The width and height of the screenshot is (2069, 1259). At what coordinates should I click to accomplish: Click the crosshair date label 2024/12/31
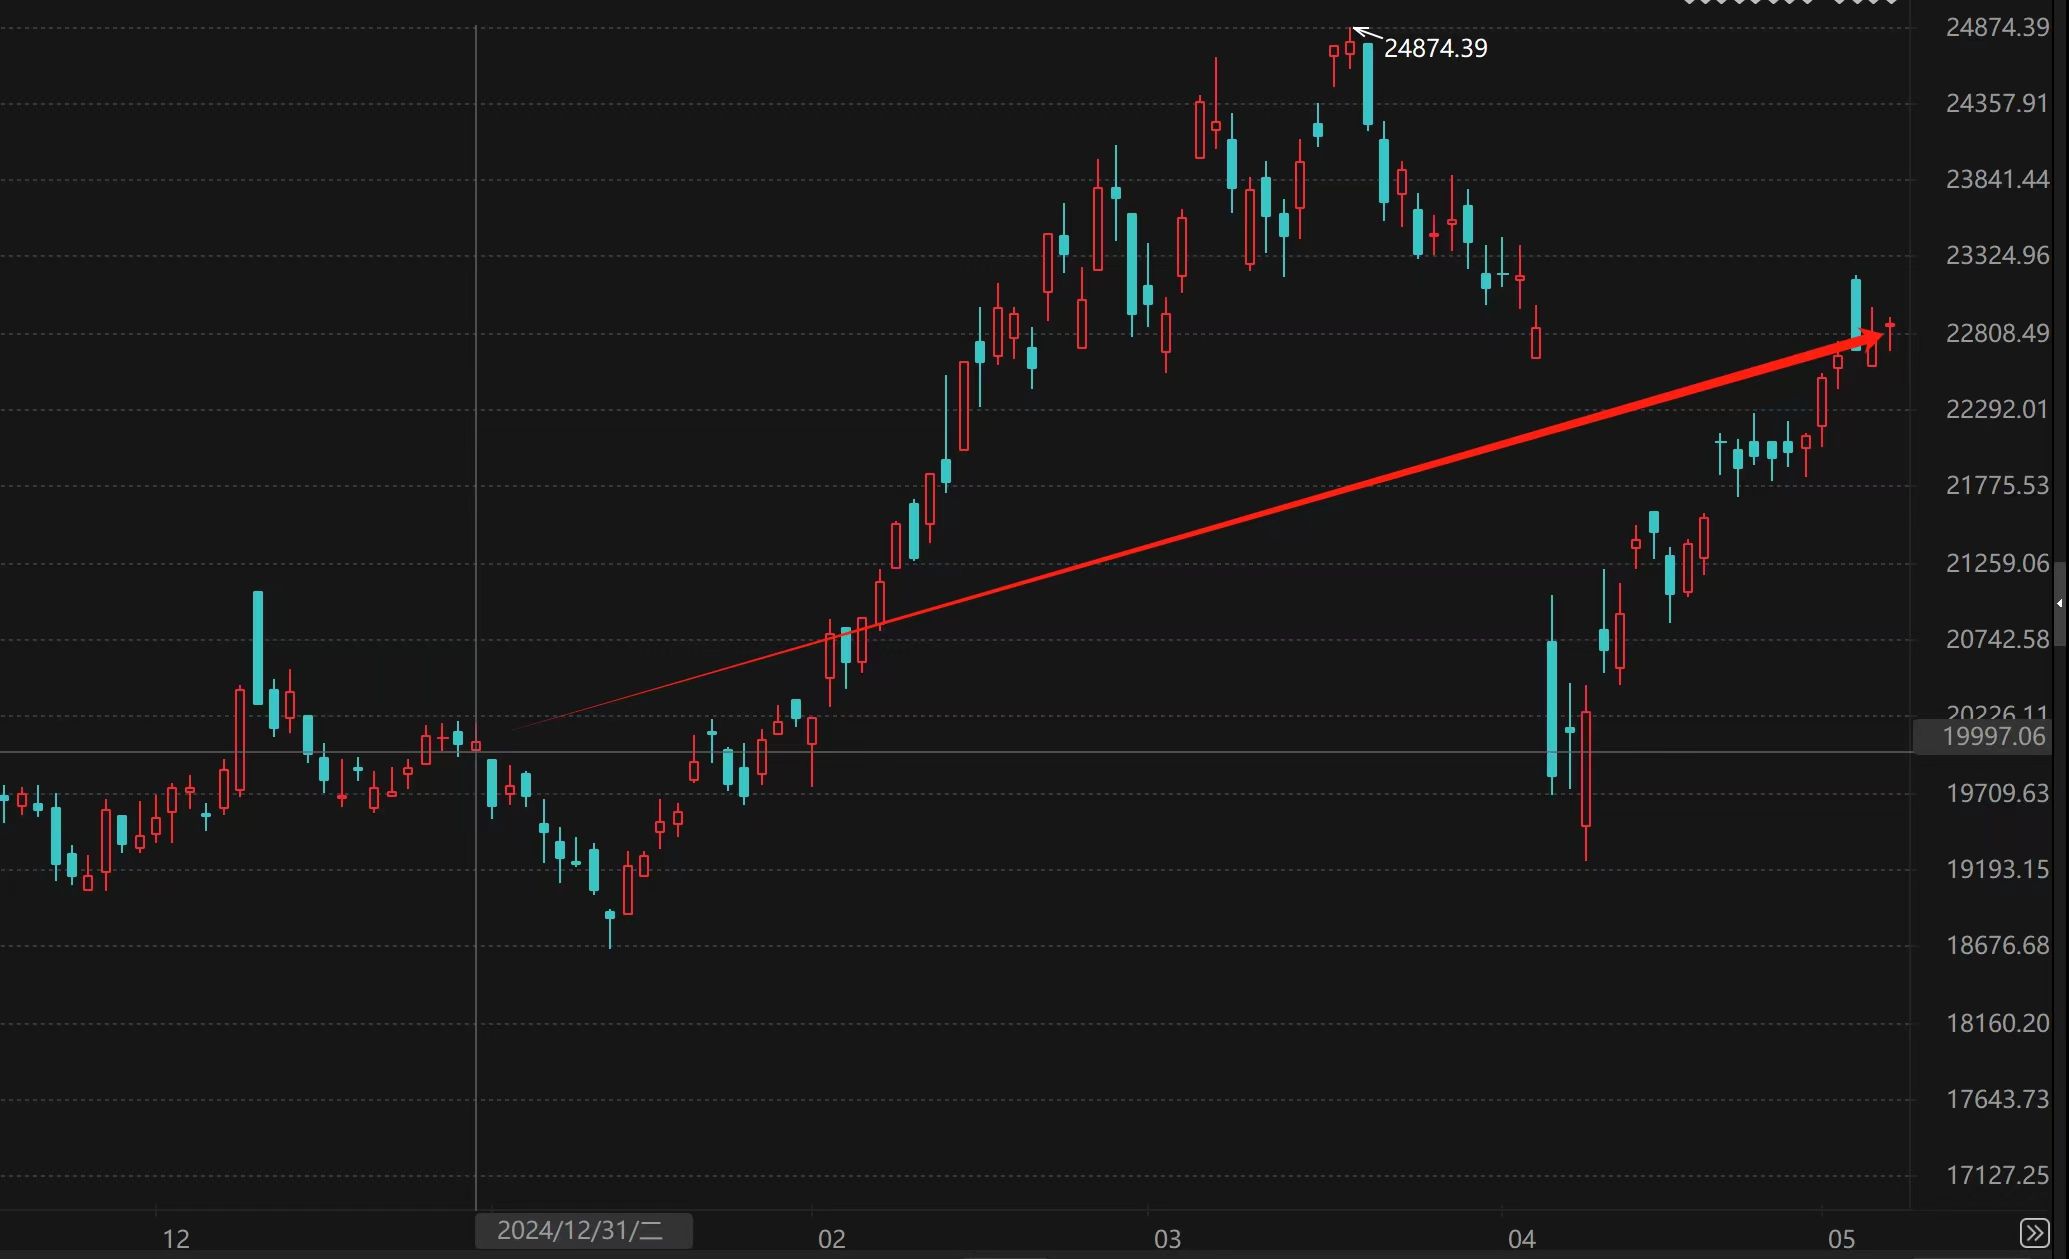point(583,1231)
